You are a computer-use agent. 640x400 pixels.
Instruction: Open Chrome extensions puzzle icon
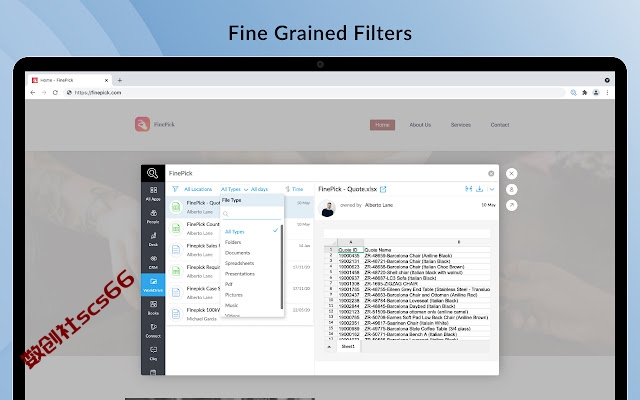pos(584,93)
